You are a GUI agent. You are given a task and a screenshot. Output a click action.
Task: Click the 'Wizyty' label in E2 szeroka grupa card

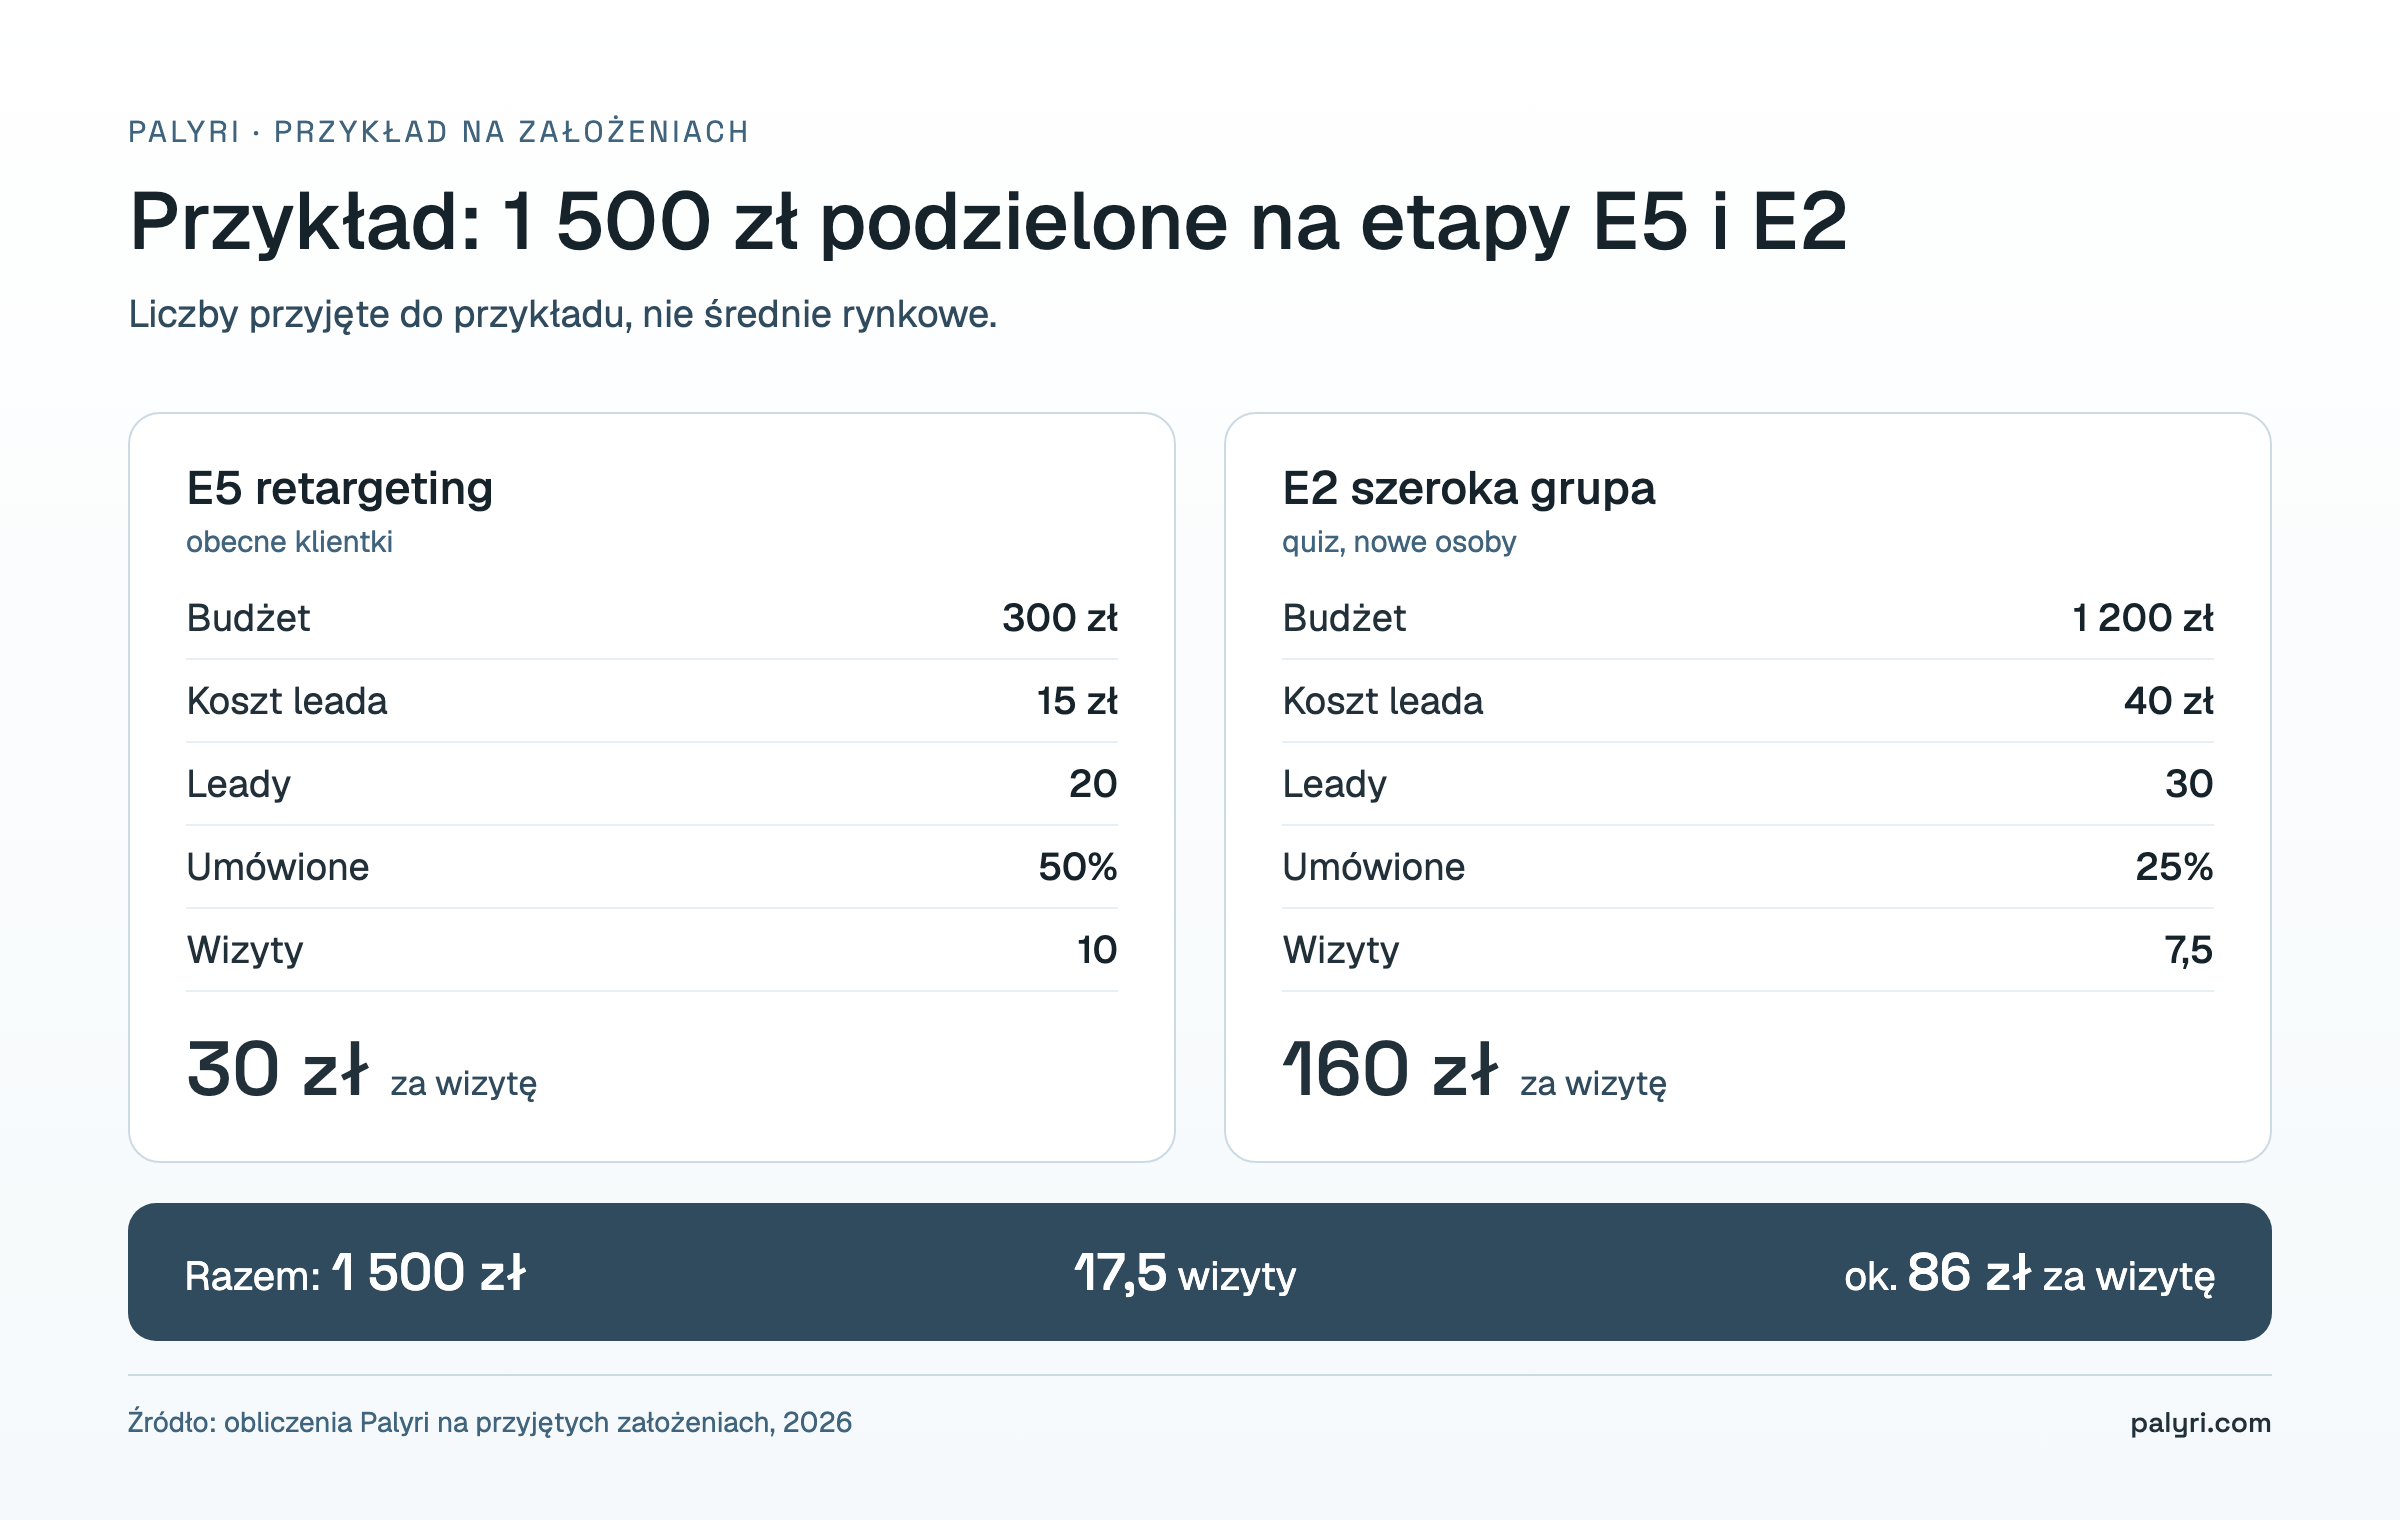coord(1341,950)
